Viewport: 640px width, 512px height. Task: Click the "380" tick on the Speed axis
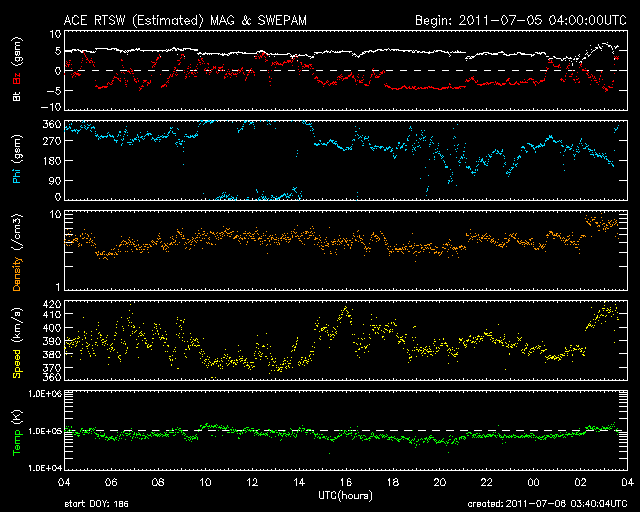click(x=52, y=354)
